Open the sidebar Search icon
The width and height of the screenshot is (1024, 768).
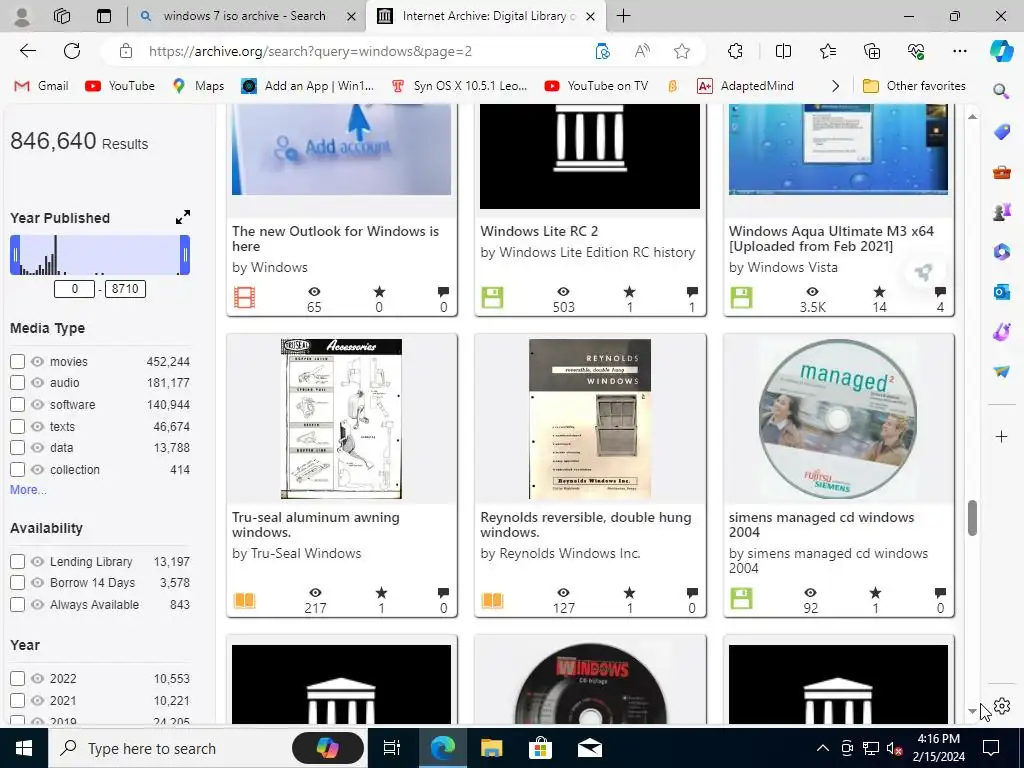pyautogui.click(x=1001, y=91)
